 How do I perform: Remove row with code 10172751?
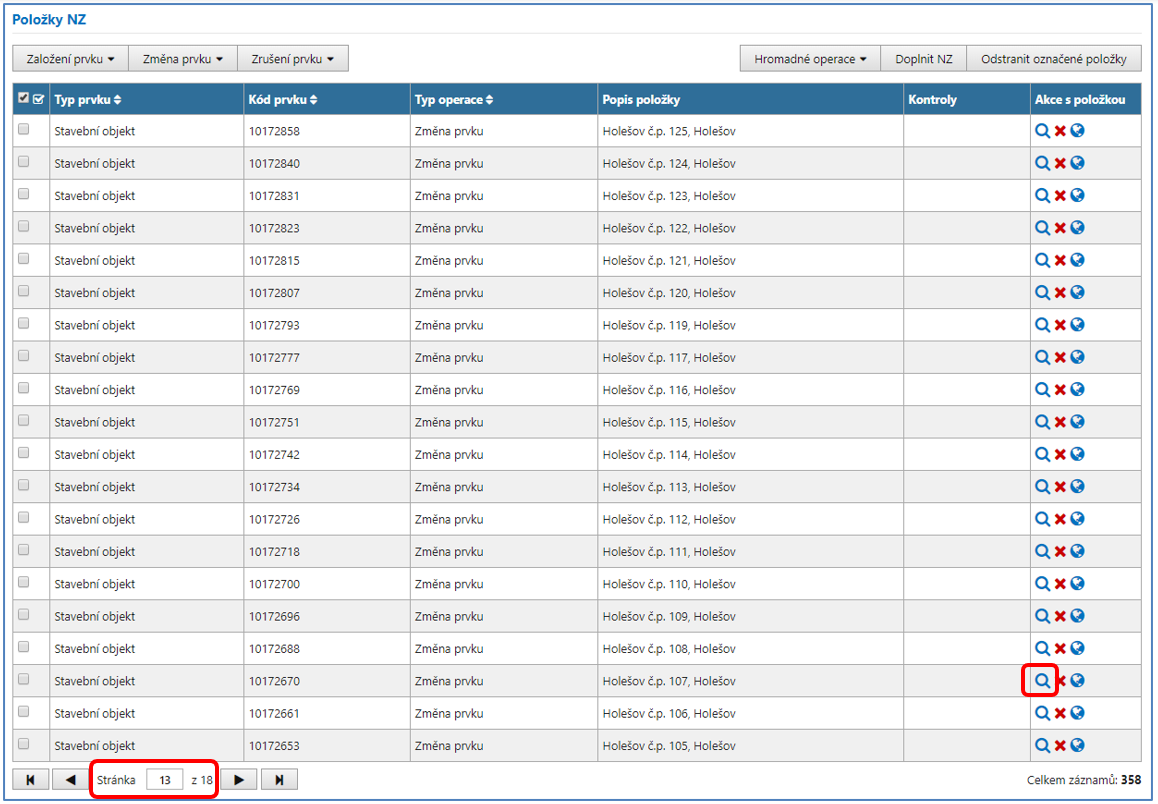1060,422
